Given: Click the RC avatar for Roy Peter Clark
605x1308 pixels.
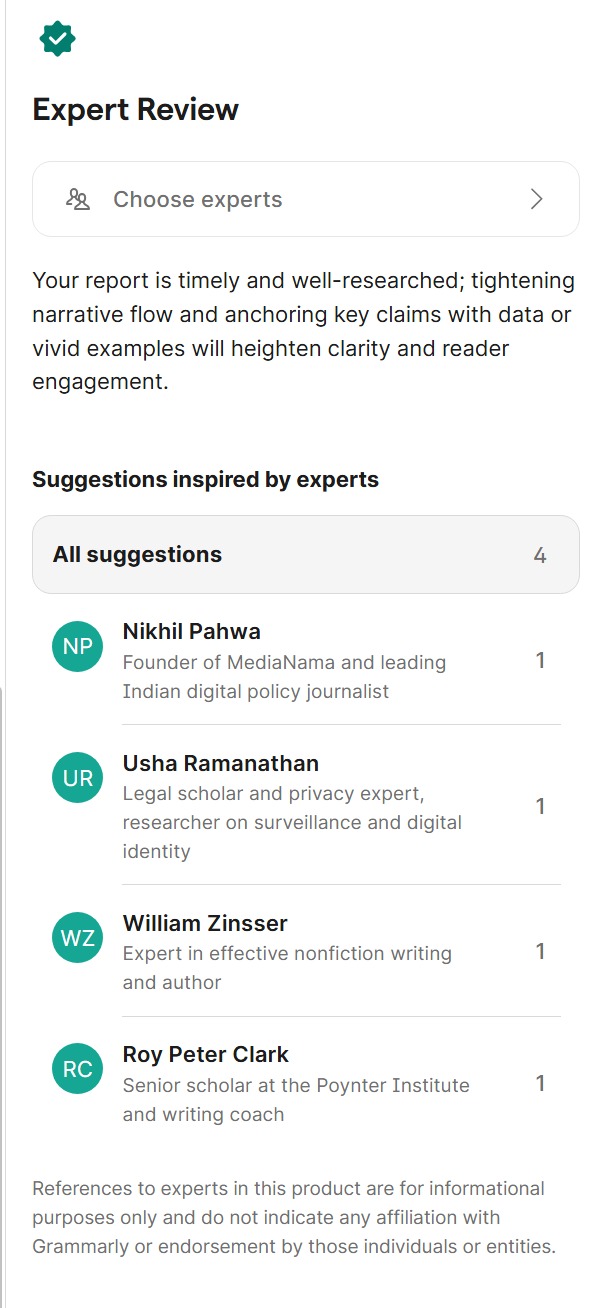Looking at the screenshot, I should 77,1069.
